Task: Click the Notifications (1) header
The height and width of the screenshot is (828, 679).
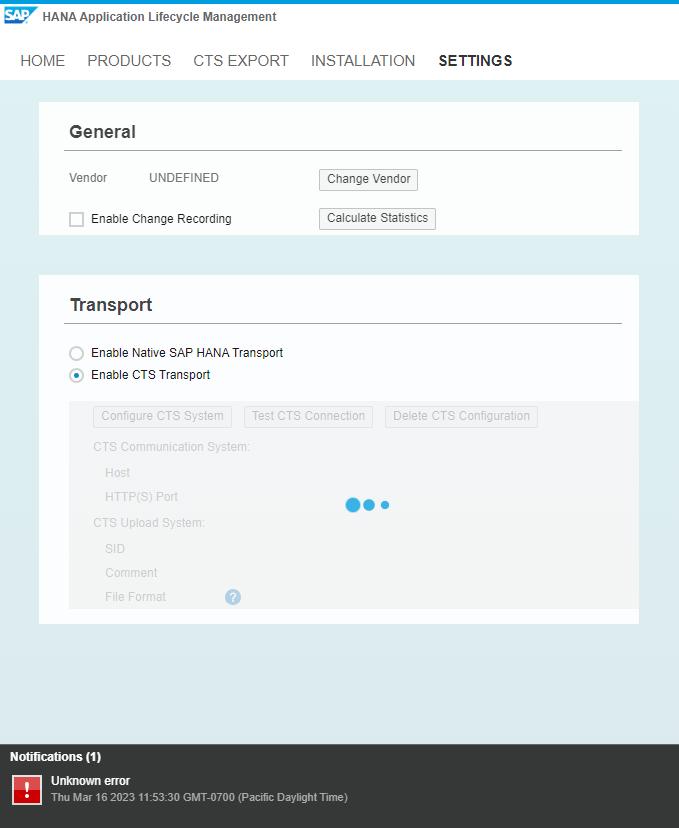Action: (x=55, y=757)
